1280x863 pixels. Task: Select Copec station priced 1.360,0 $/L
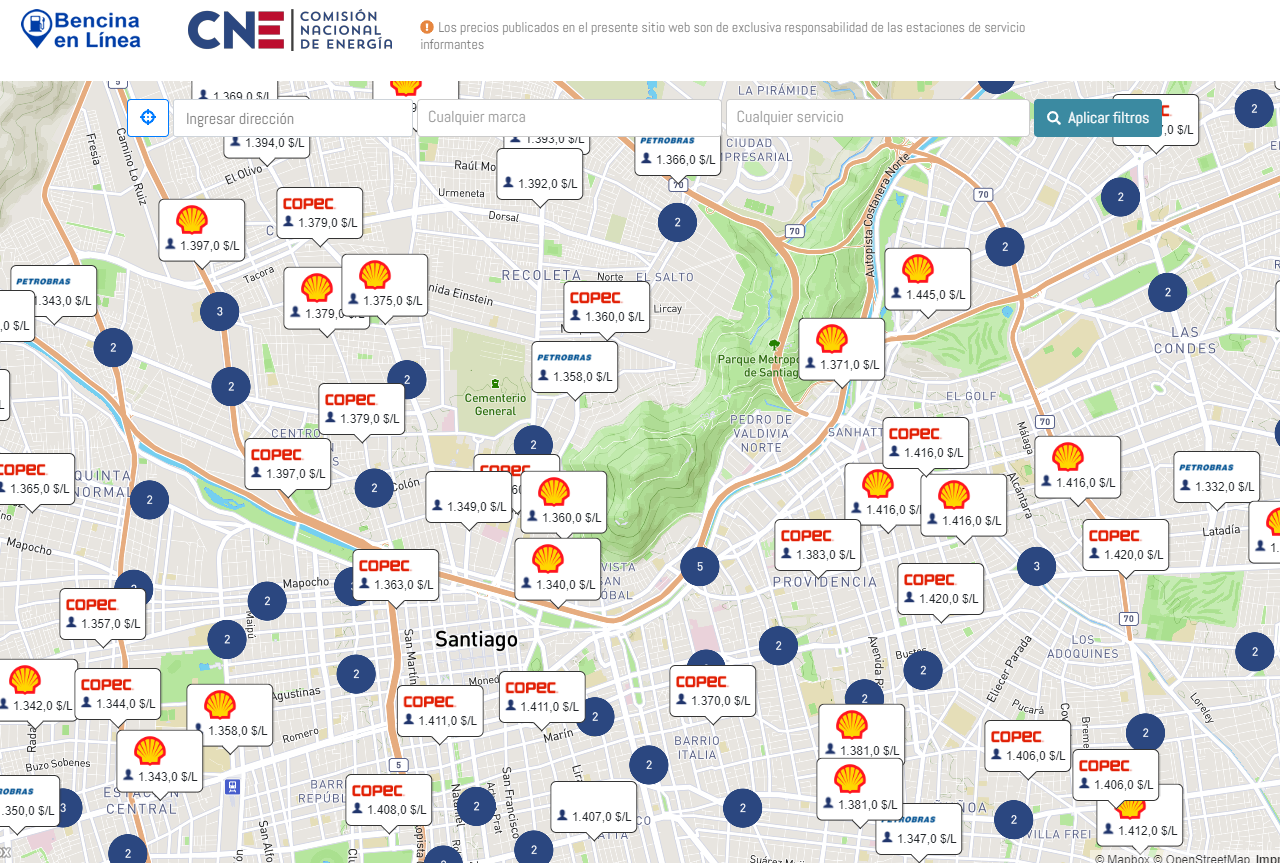click(607, 307)
